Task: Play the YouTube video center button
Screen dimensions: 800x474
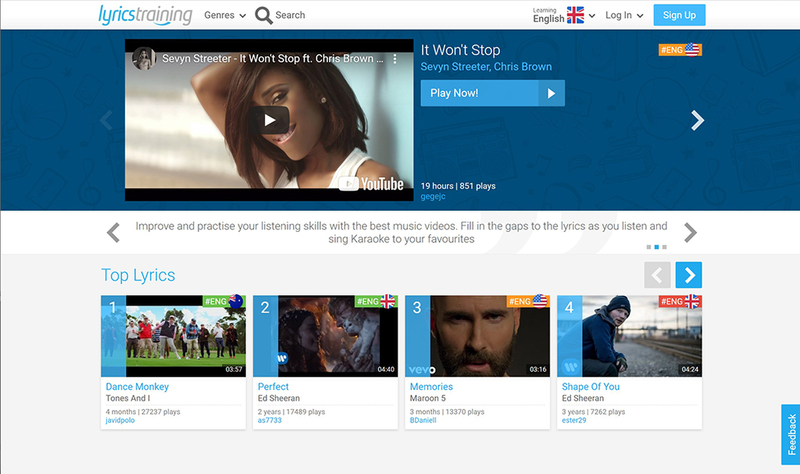Action: [x=269, y=120]
